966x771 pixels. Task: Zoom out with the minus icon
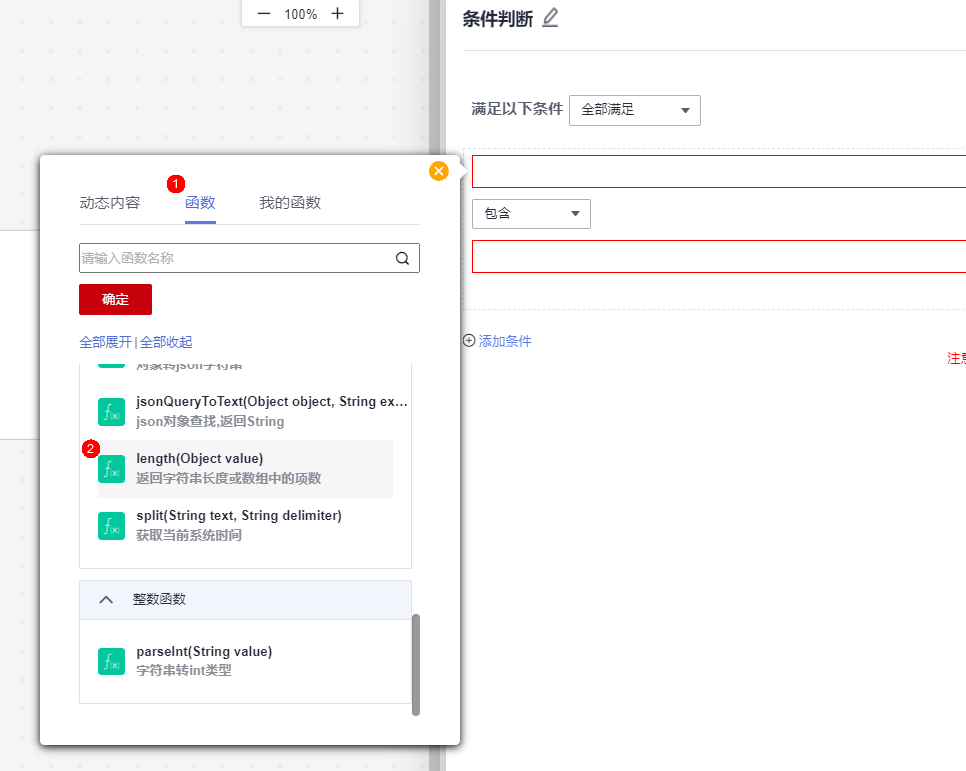point(264,14)
